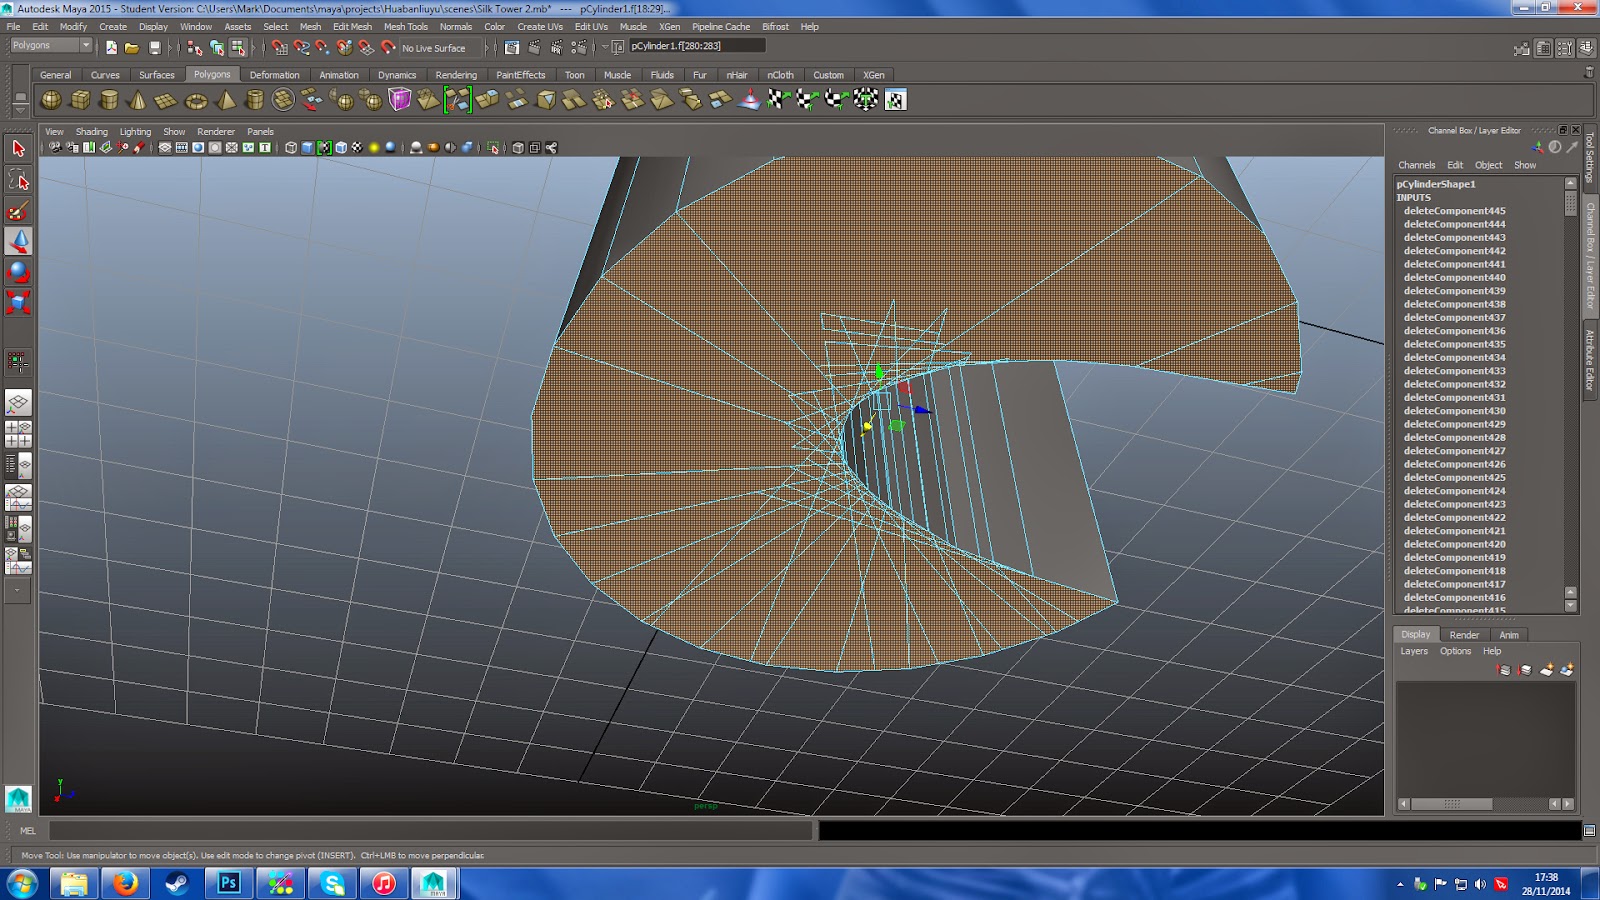Expand the quick layout options arrow
This screenshot has width=1600, height=900.
coord(17,590)
